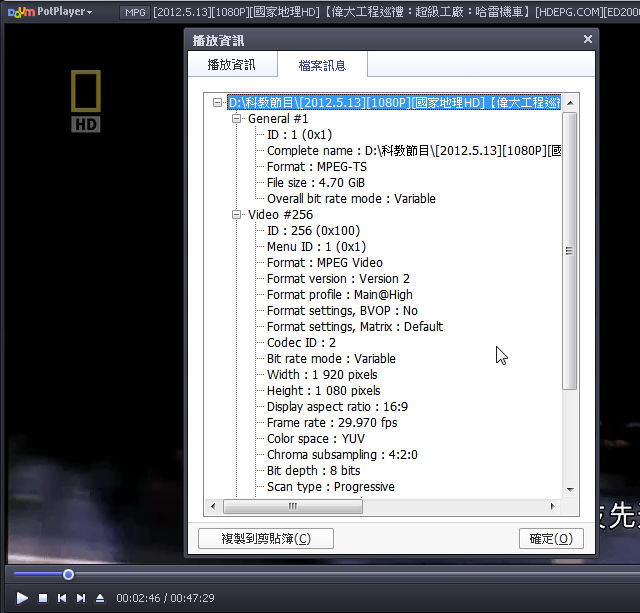Select 'Format settings, Matrix : Default' row
Viewport: 640px width, 613px height.
(x=355, y=326)
